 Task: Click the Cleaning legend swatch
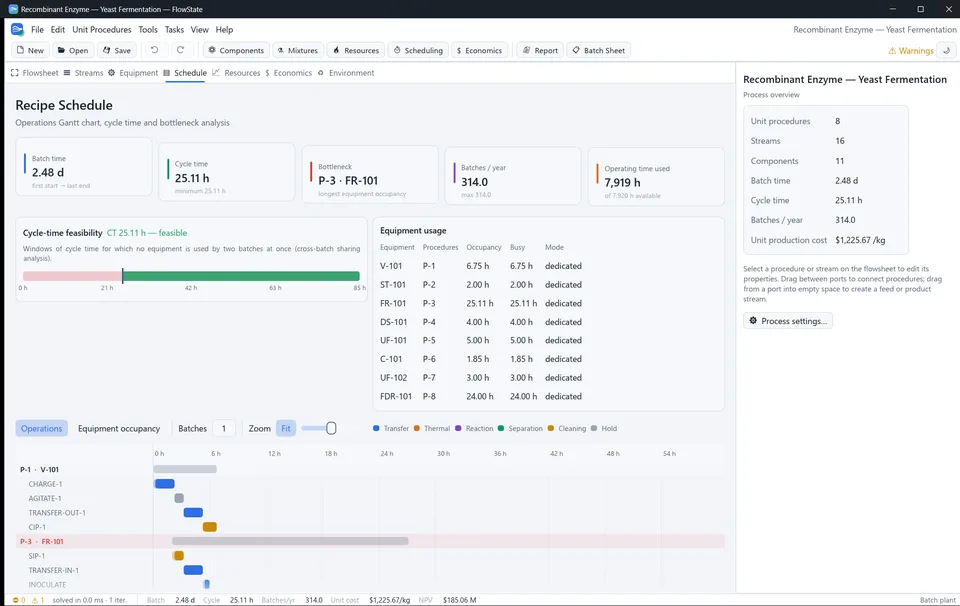pyautogui.click(x=551, y=428)
